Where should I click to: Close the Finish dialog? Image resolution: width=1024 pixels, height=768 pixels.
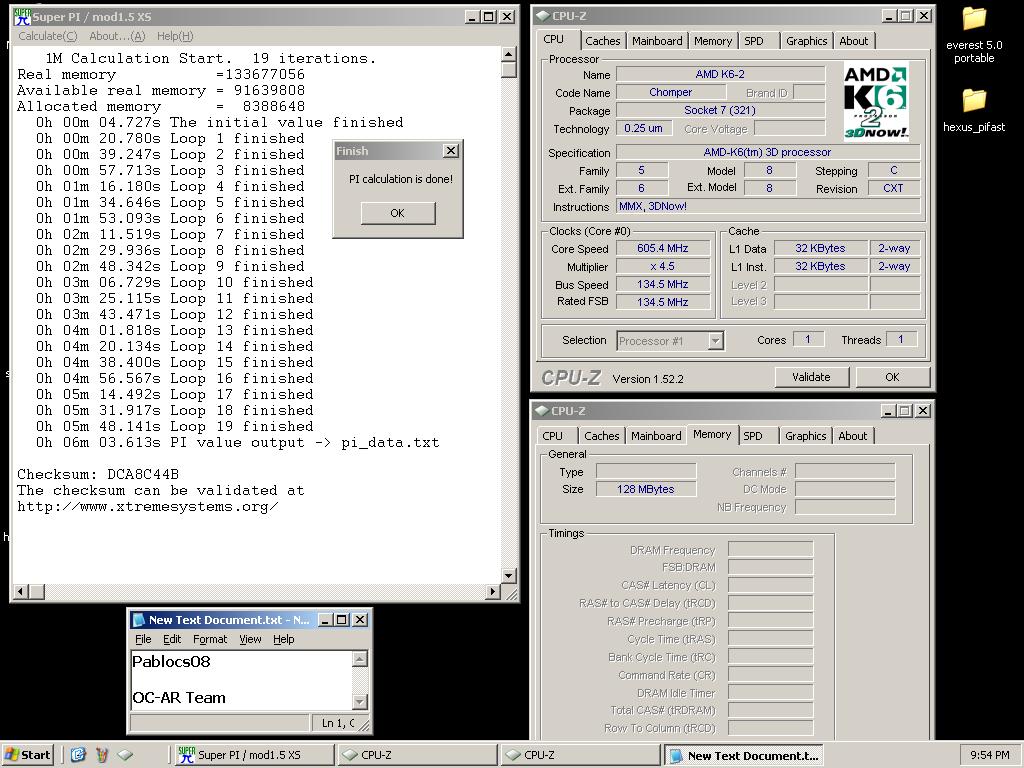coord(451,151)
